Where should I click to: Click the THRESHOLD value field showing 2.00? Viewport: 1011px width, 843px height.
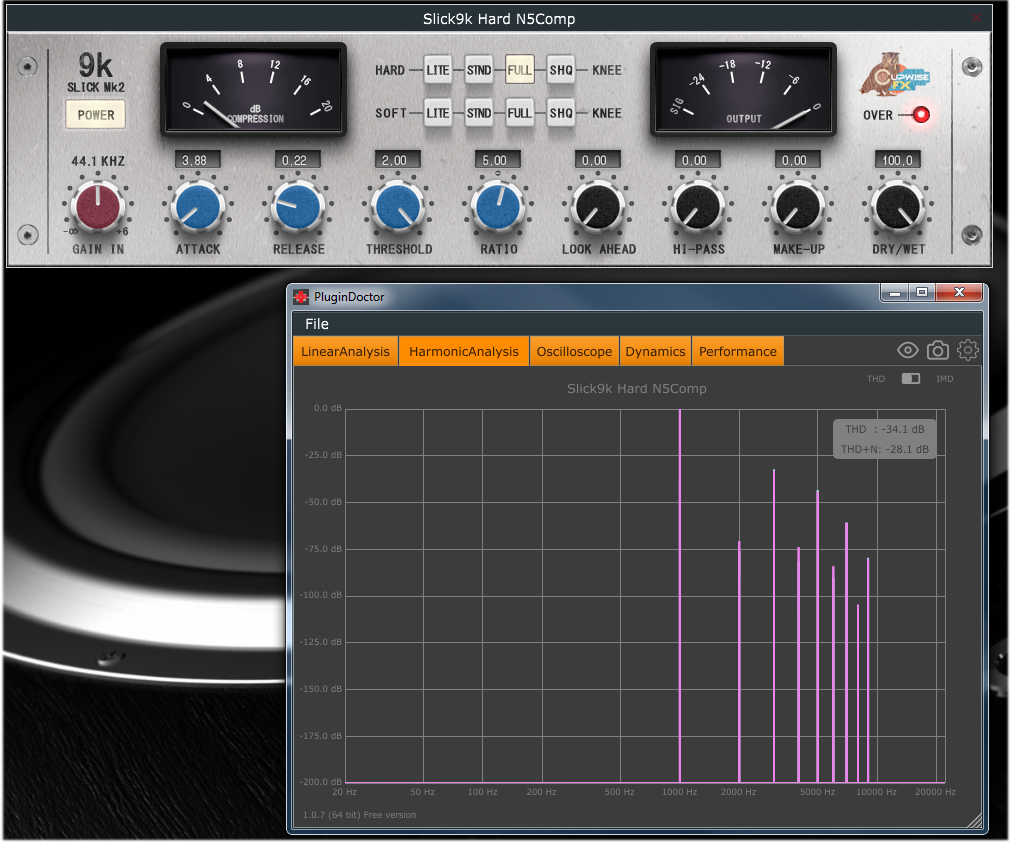[398, 160]
